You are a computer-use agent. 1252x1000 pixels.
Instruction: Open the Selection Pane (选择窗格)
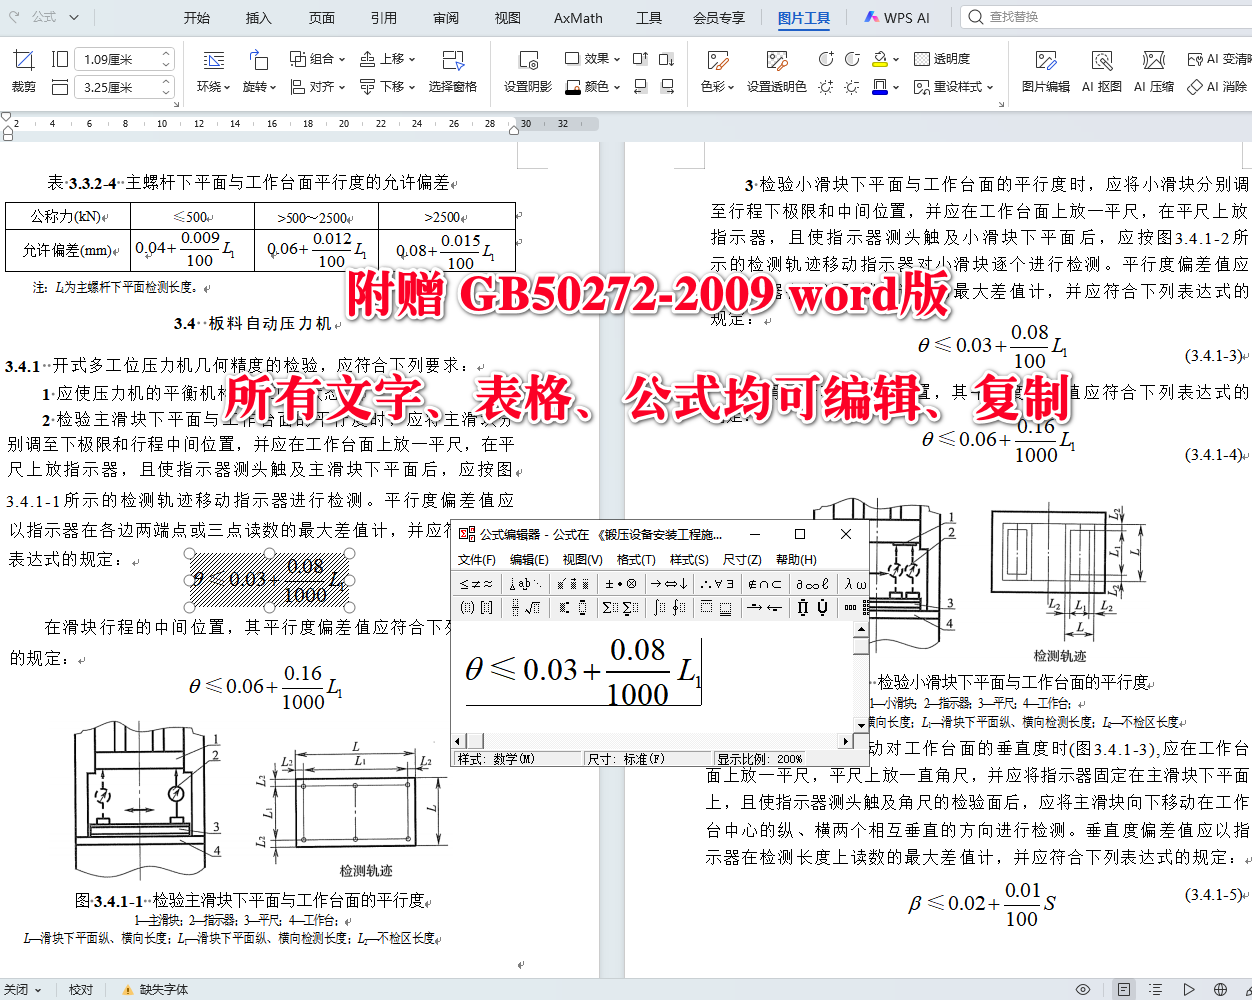[x=453, y=72]
